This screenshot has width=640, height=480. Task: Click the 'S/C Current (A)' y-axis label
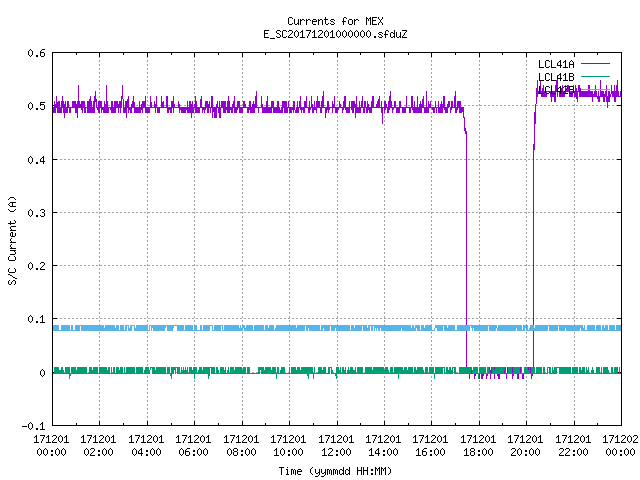(x=12, y=240)
